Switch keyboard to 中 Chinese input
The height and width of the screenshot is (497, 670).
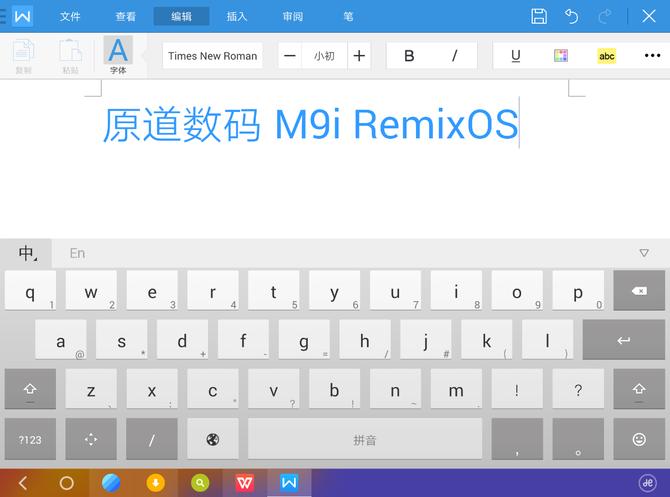(26, 253)
